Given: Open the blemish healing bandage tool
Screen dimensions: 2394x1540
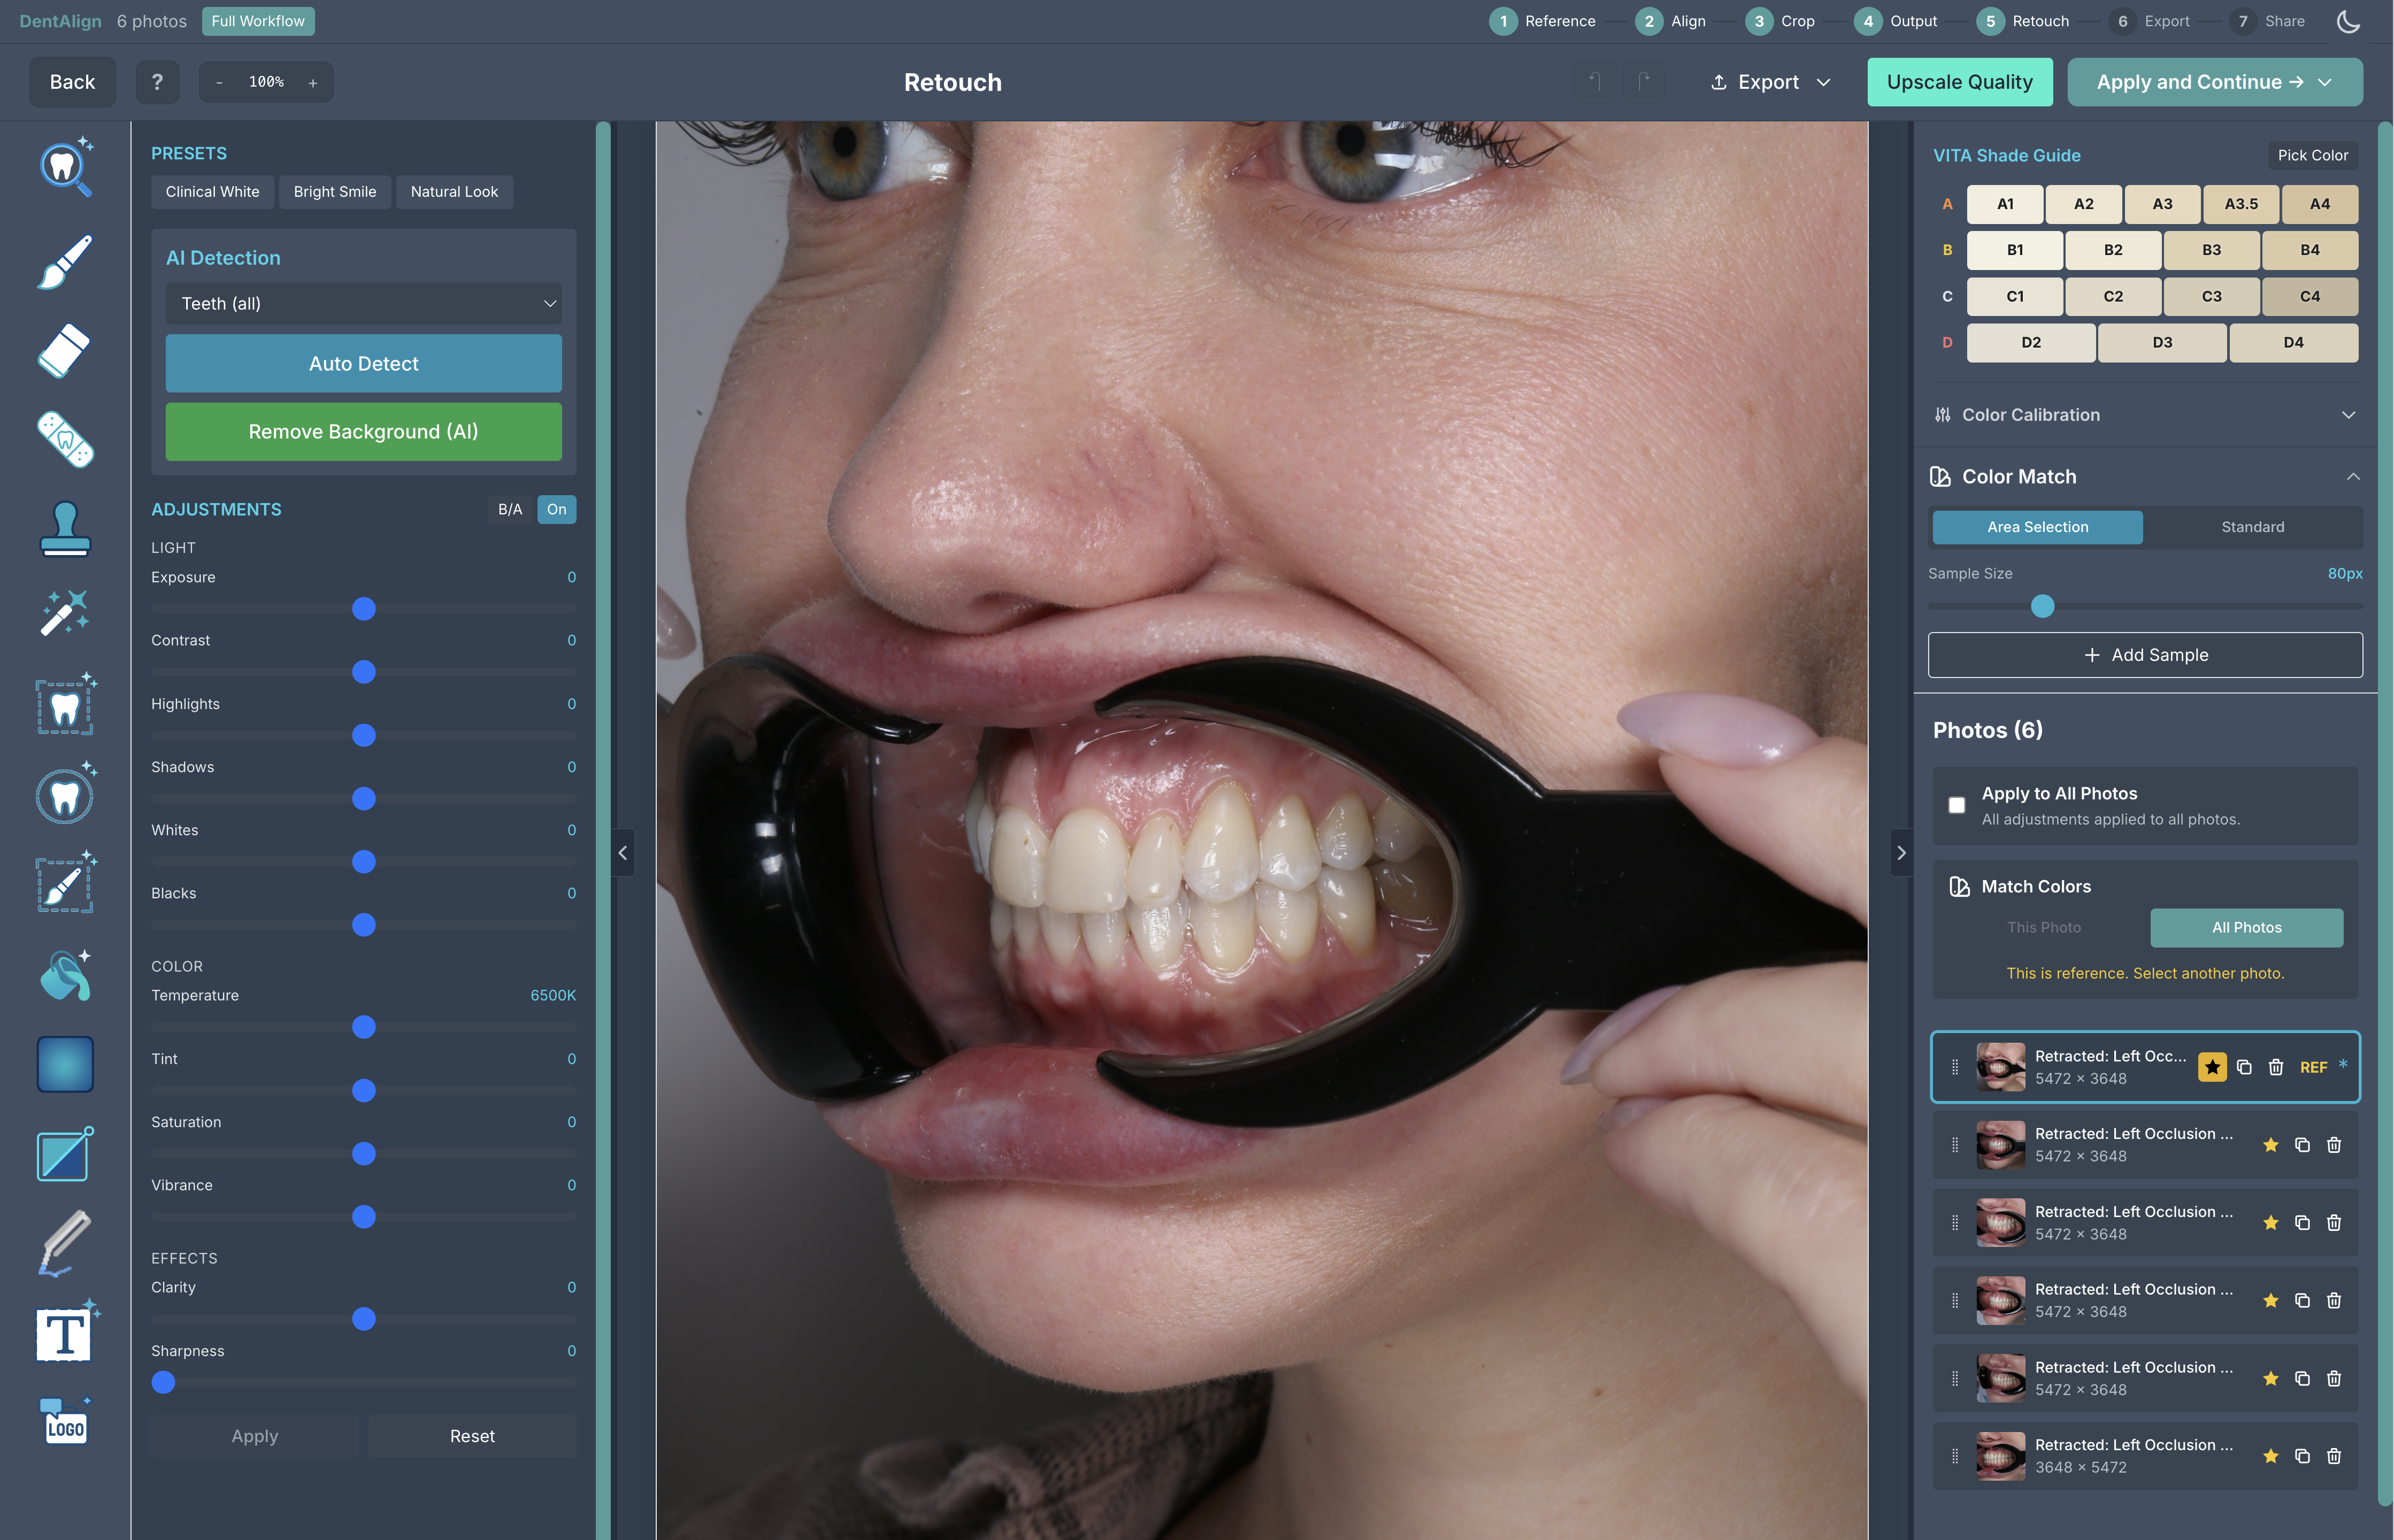Looking at the screenshot, I should pyautogui.click(x=64, y=439).
